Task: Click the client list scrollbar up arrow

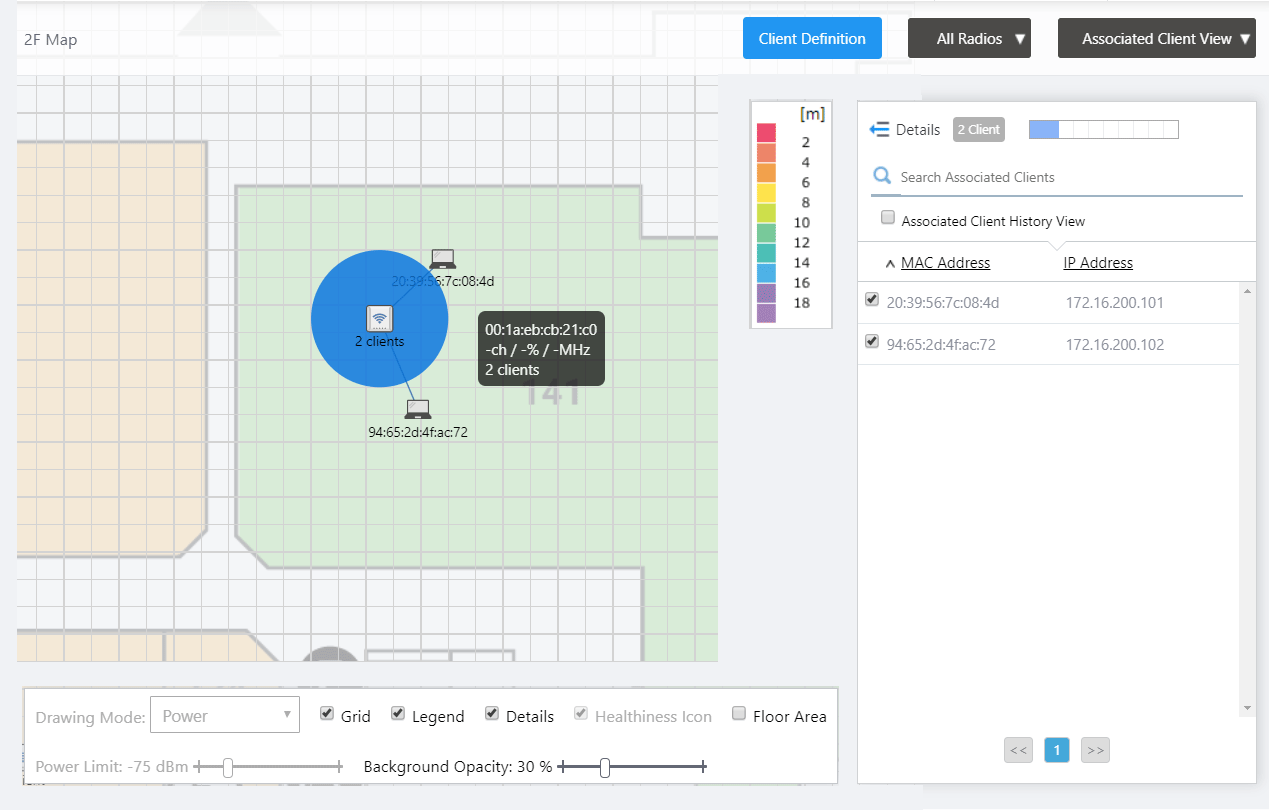Action: (x=1247, y=291)
